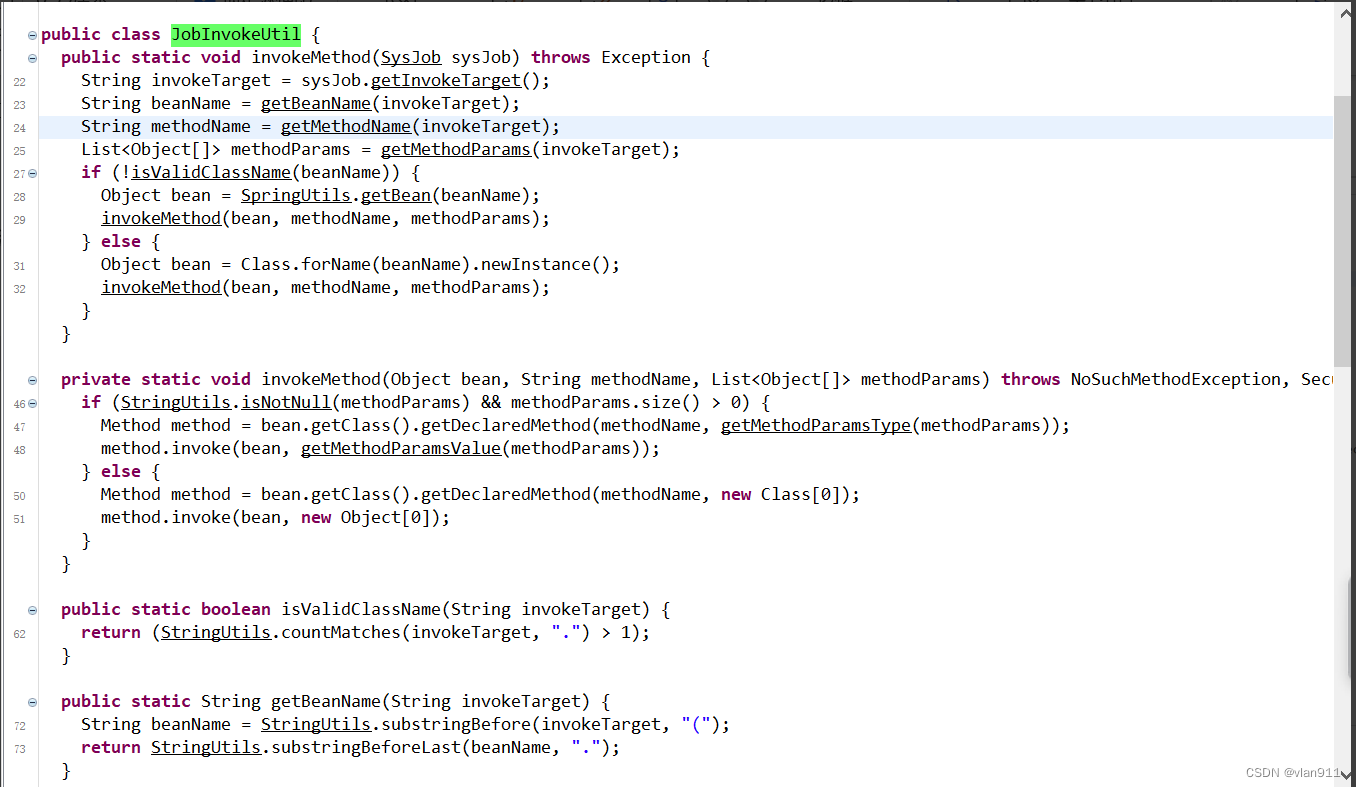Follow the SysJob parameter type hyperlink
This screenshot has width=1356, height=787.
click(x=410, y=57)
